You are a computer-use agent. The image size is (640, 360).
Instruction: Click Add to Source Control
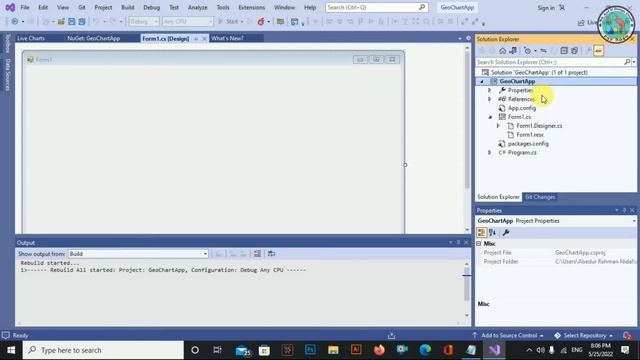(509, 336)
